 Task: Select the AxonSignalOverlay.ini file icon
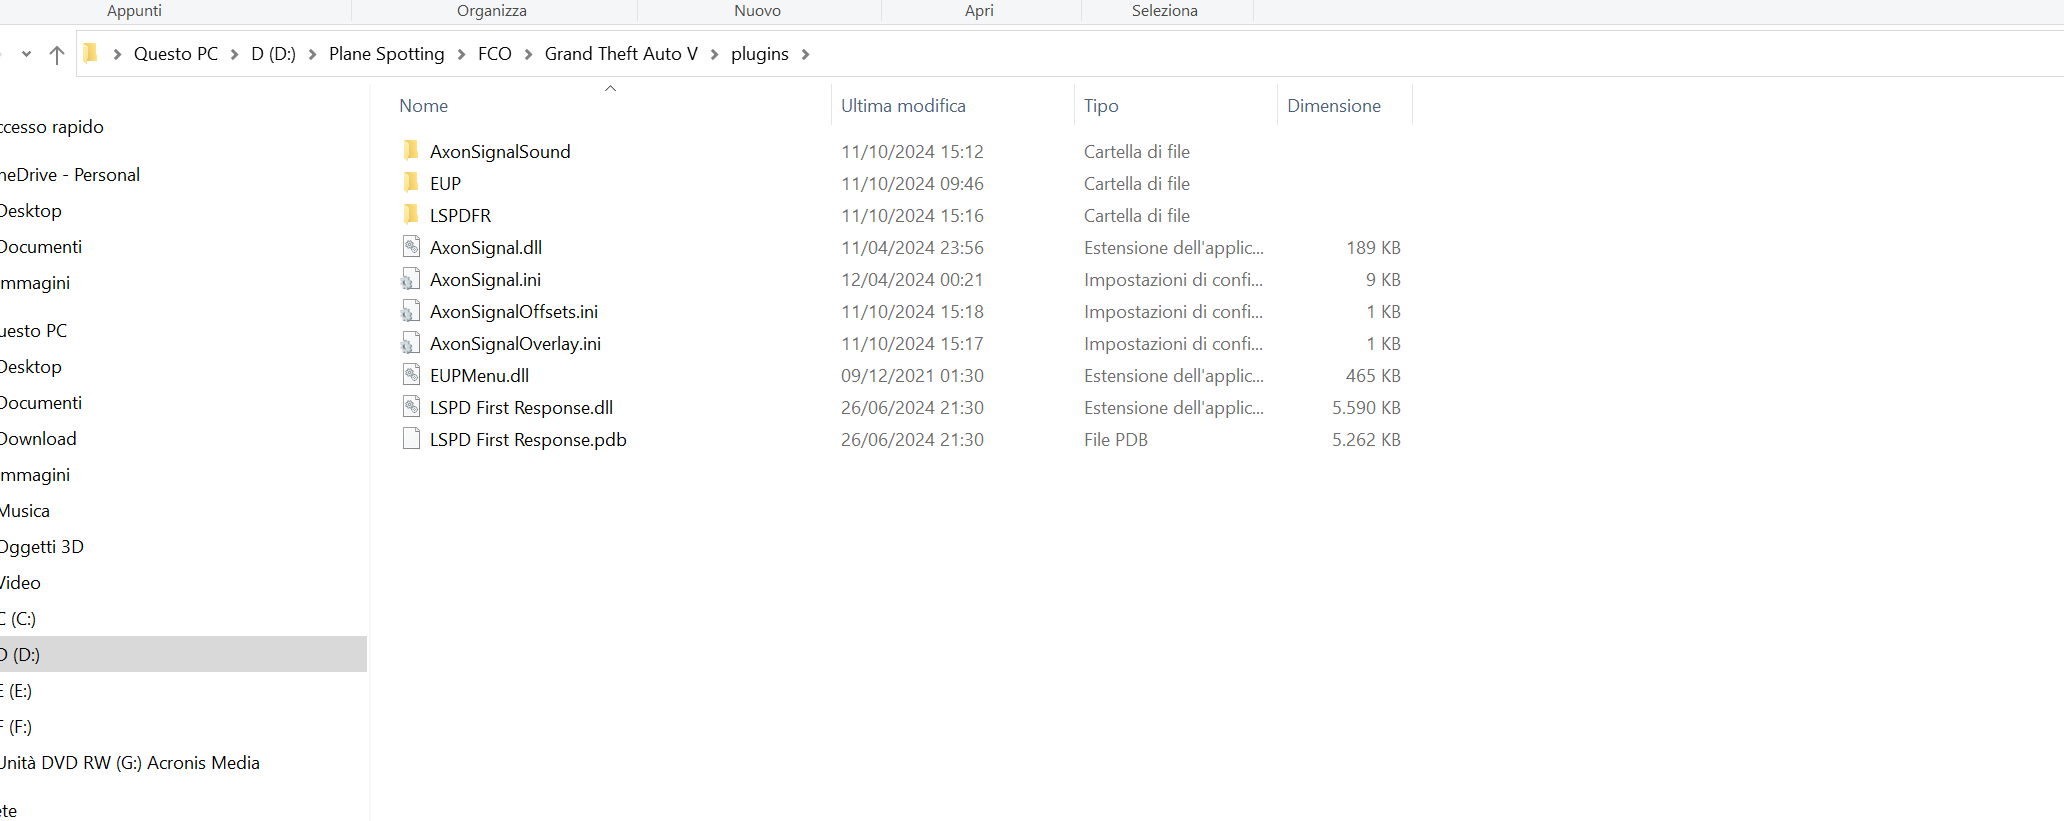[x=411, y=343]
